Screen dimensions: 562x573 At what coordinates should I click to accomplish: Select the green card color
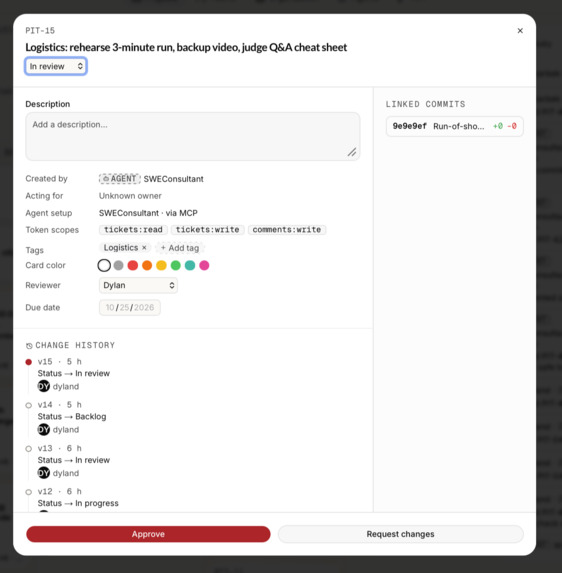pos(175,265)
